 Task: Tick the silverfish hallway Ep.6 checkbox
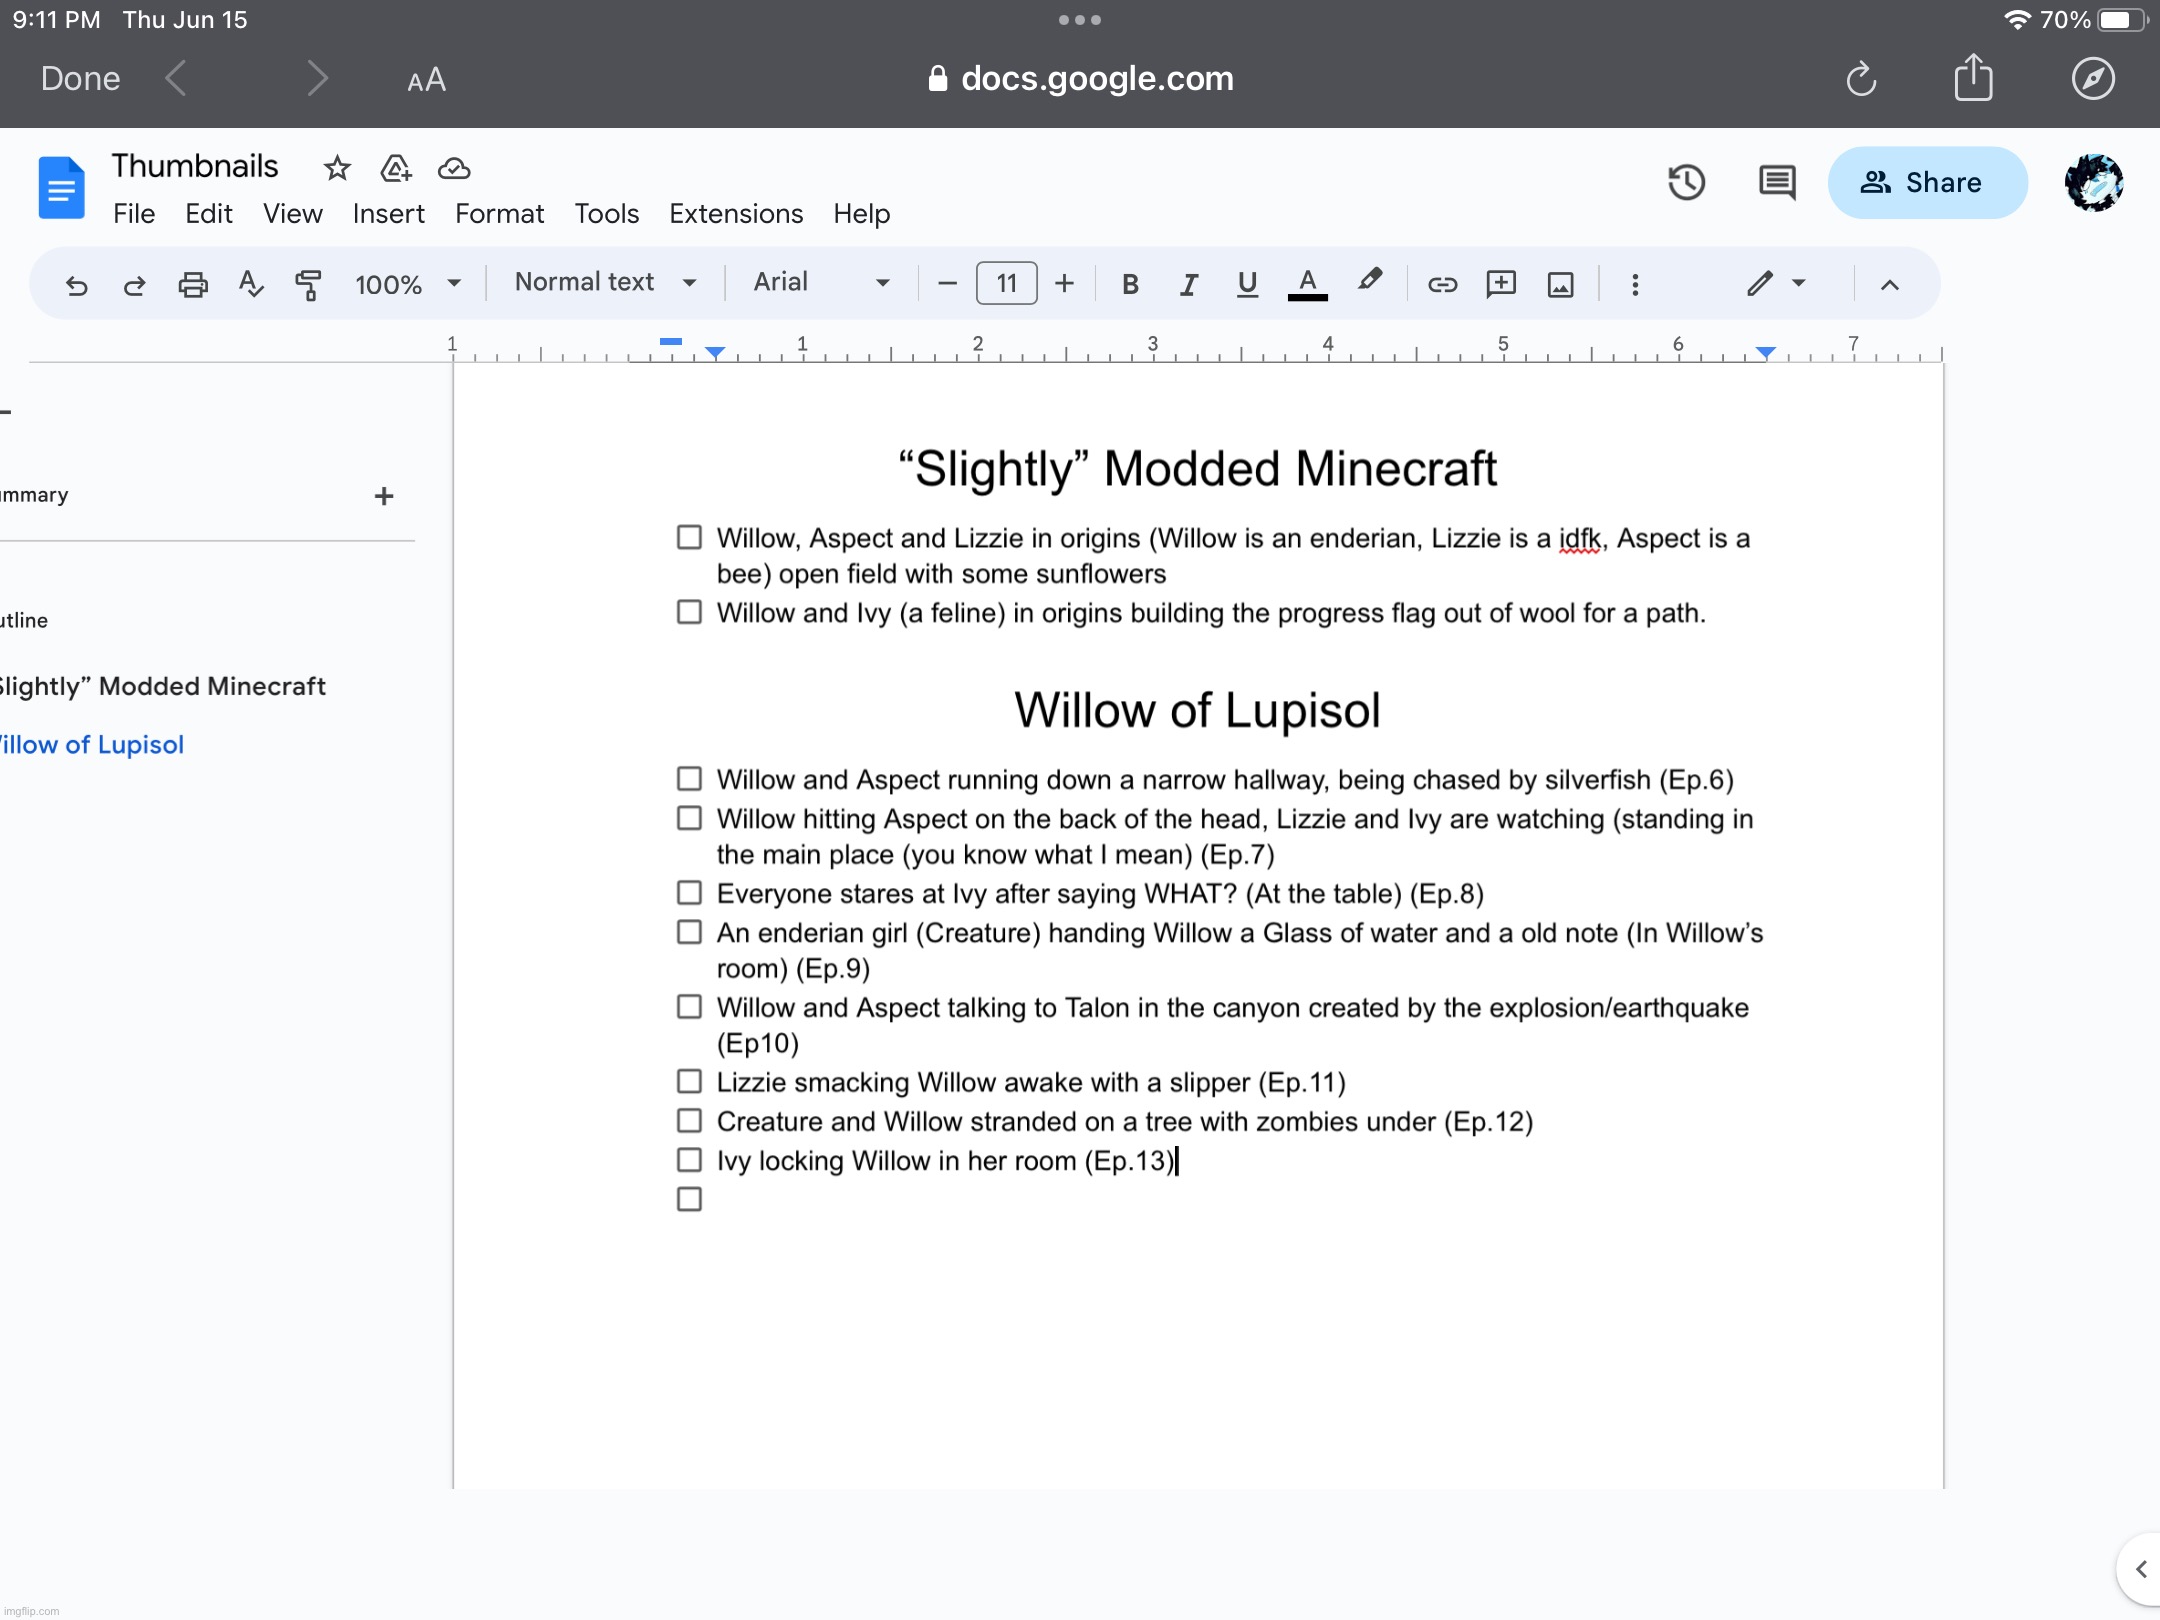coord(689,778)
